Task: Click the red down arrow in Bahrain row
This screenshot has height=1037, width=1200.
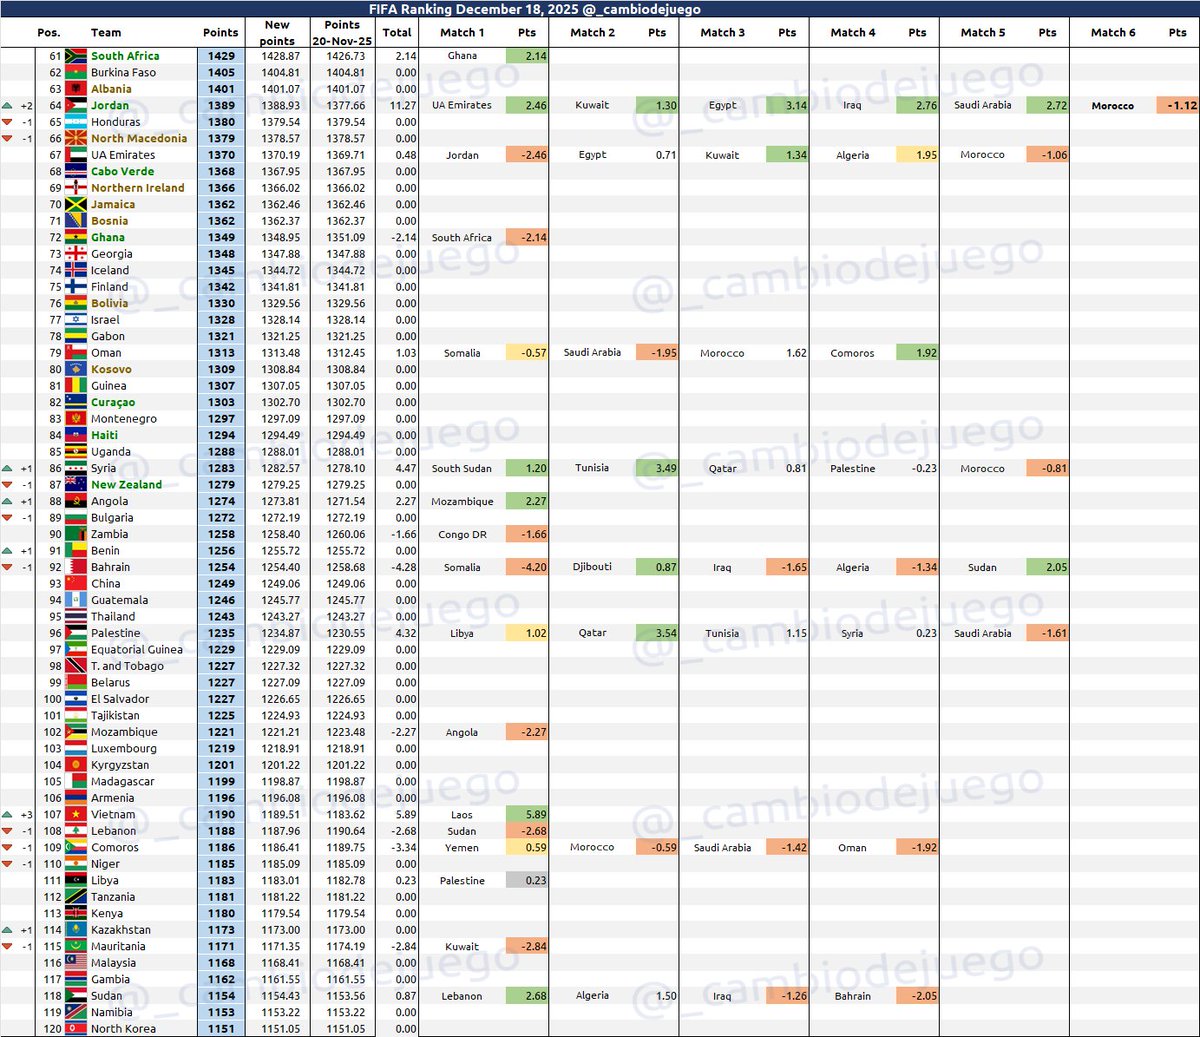Action: 8,567
